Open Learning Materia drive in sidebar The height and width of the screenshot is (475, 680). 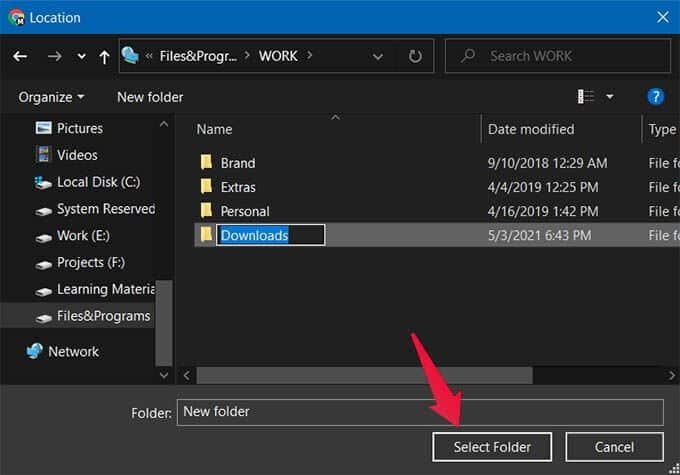[106, 290]
